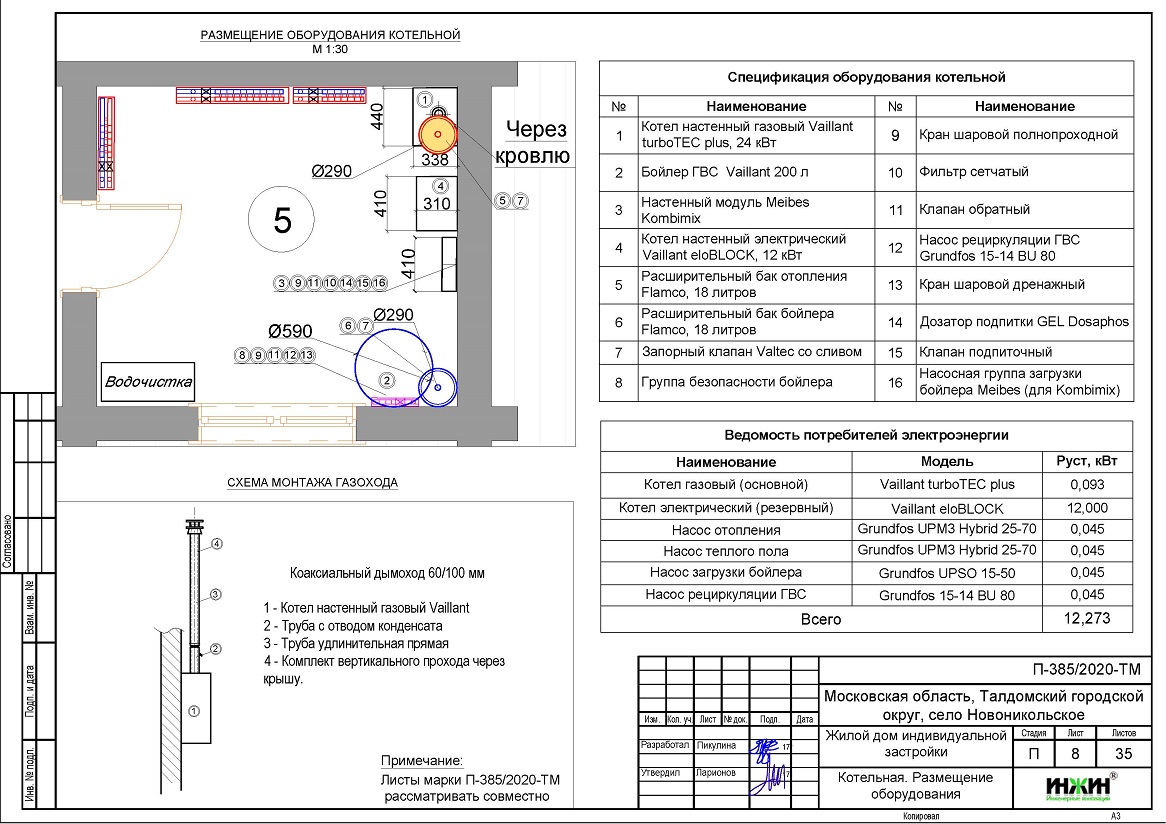Select the Размещение оборудования котельной heading
The image size is (1166, 824).
coord(330,35)
